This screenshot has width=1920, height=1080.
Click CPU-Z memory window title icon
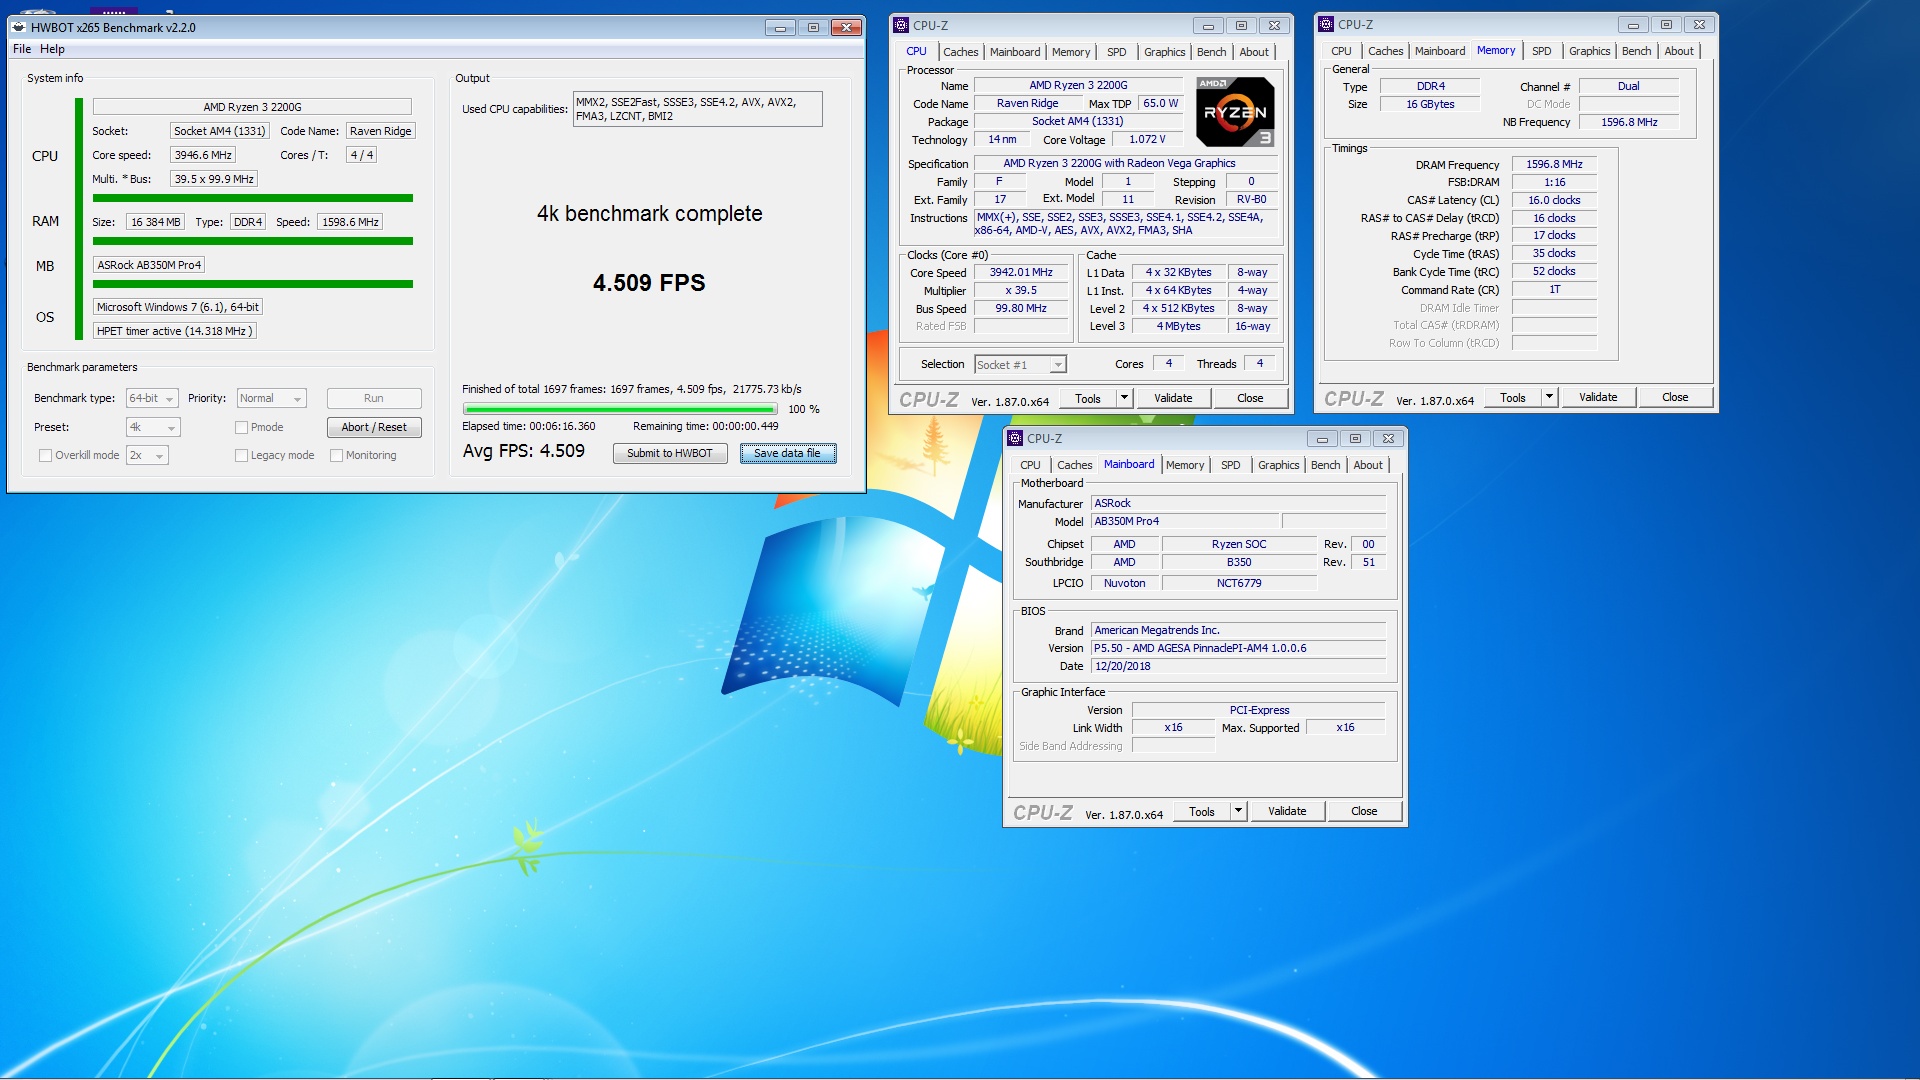click(x=1326, y=24)
